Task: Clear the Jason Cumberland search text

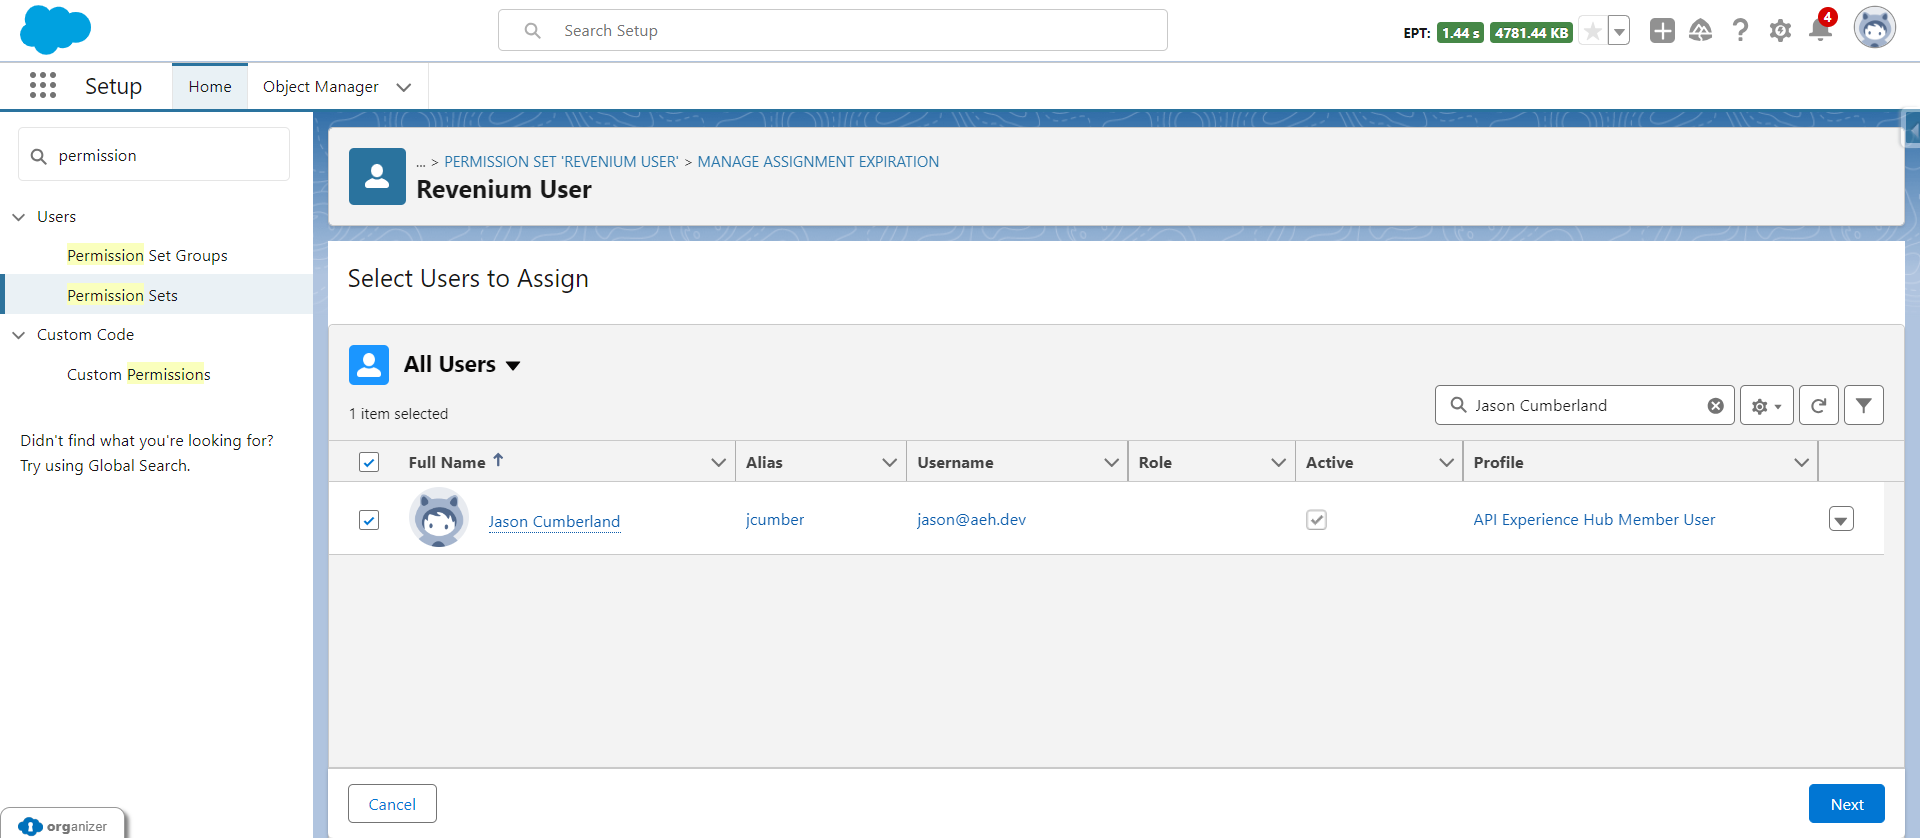Action: tap(1715, 406)
